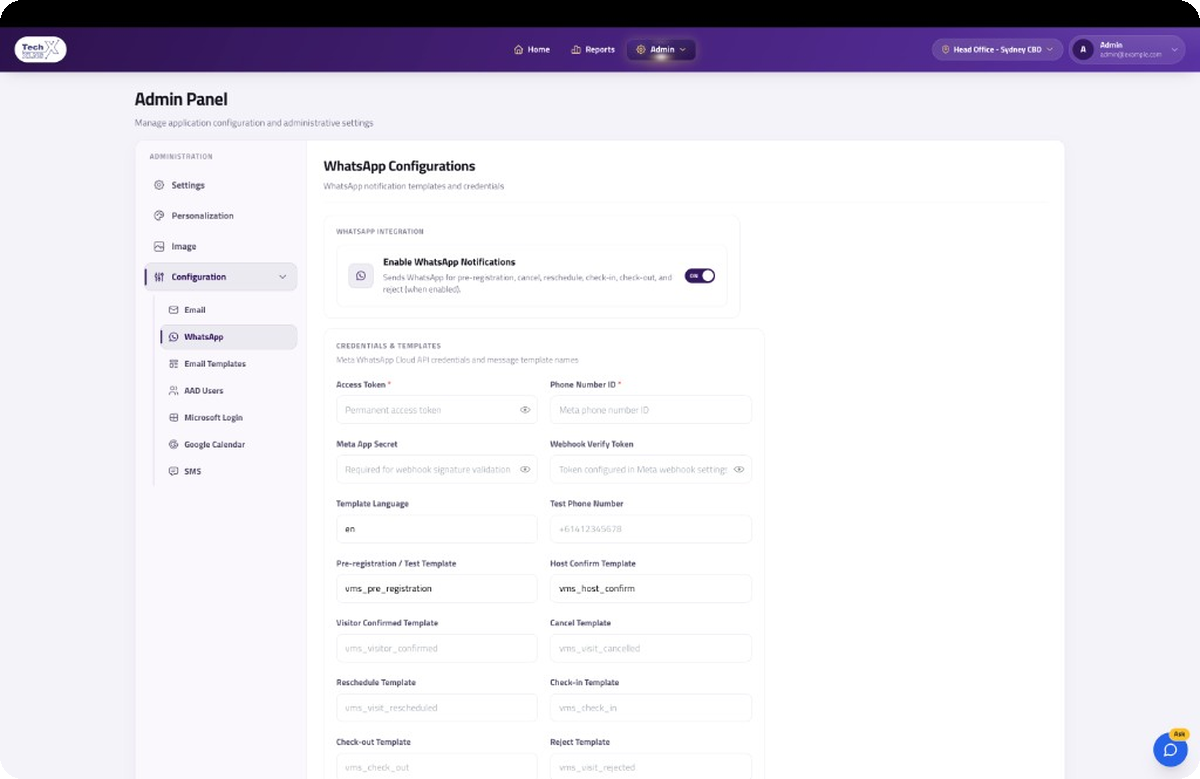The height and width of the screenshot is (779, 1200).
Task: Open the Ask chat bubble
Action: point(1170,749)
